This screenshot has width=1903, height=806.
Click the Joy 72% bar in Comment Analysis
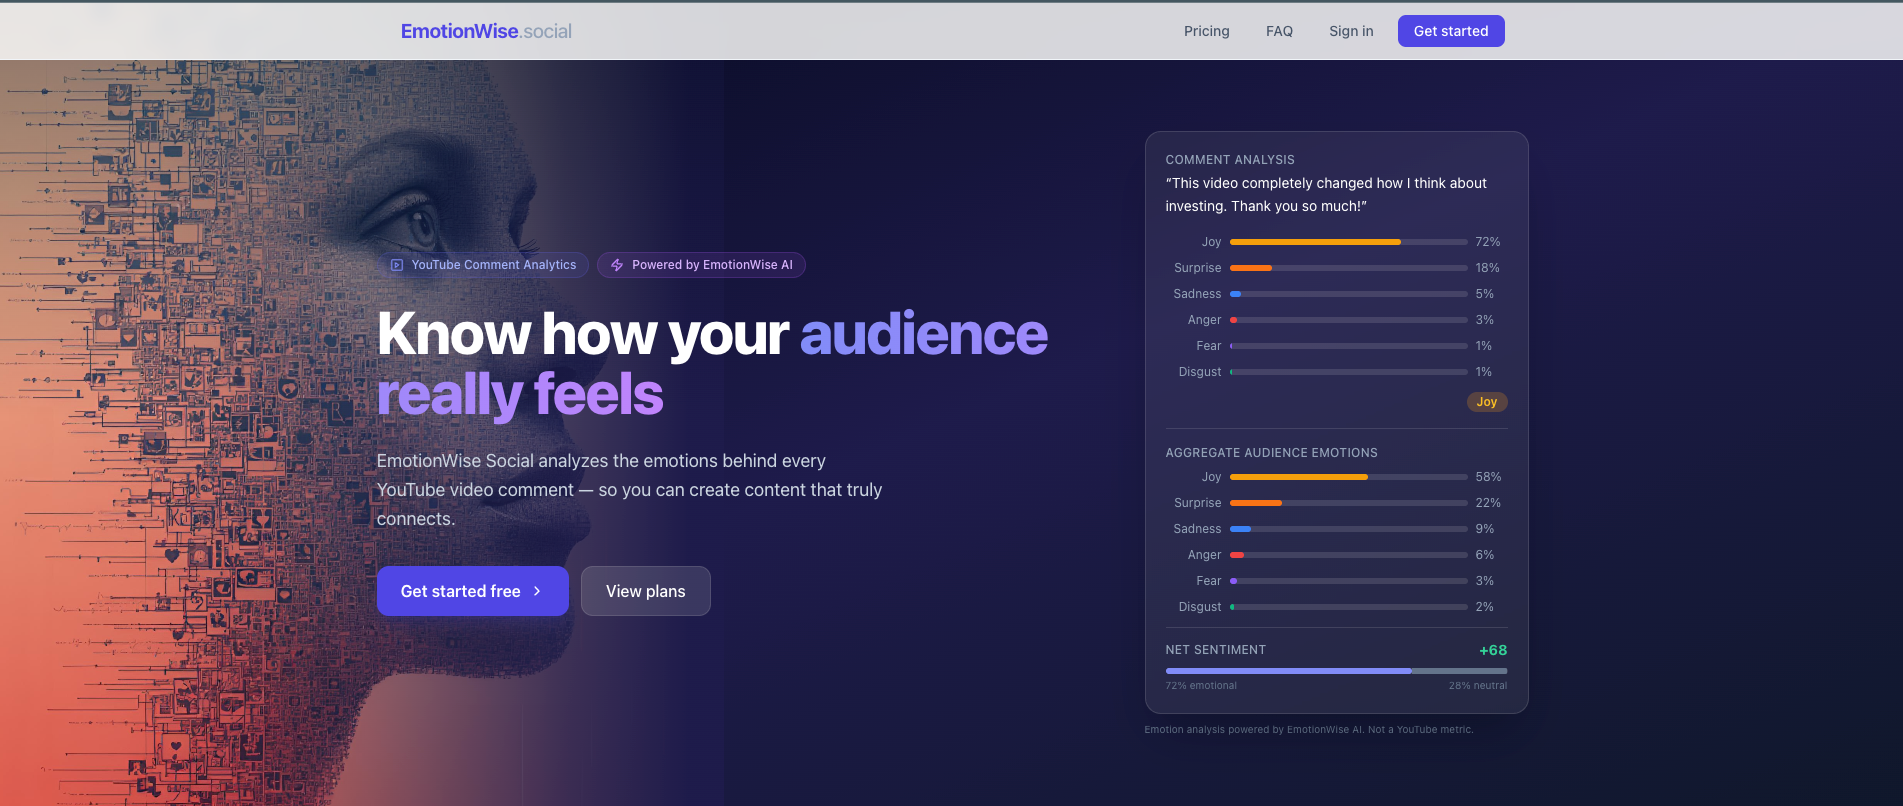pos(1348,242)
